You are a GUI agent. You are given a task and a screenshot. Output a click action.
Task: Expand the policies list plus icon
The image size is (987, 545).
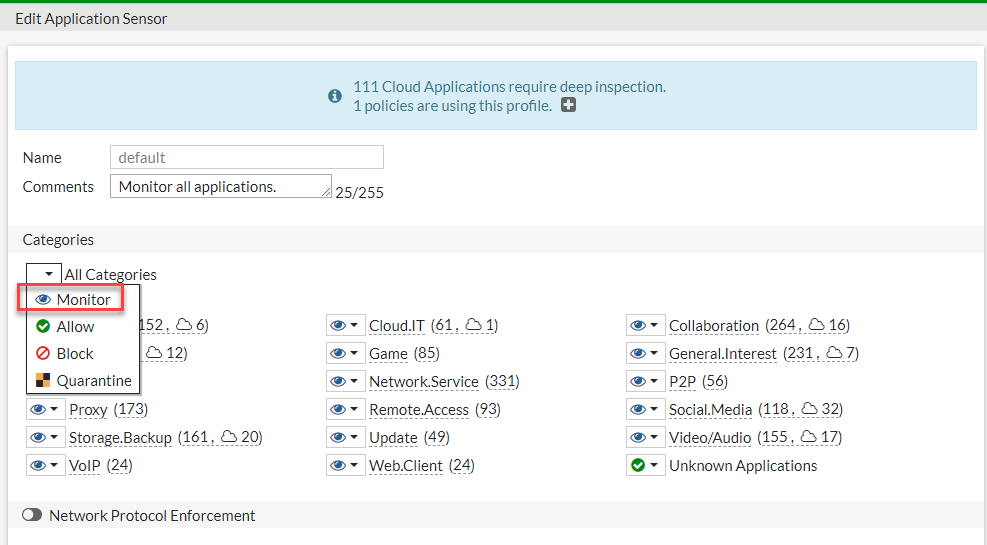(568, 105)
